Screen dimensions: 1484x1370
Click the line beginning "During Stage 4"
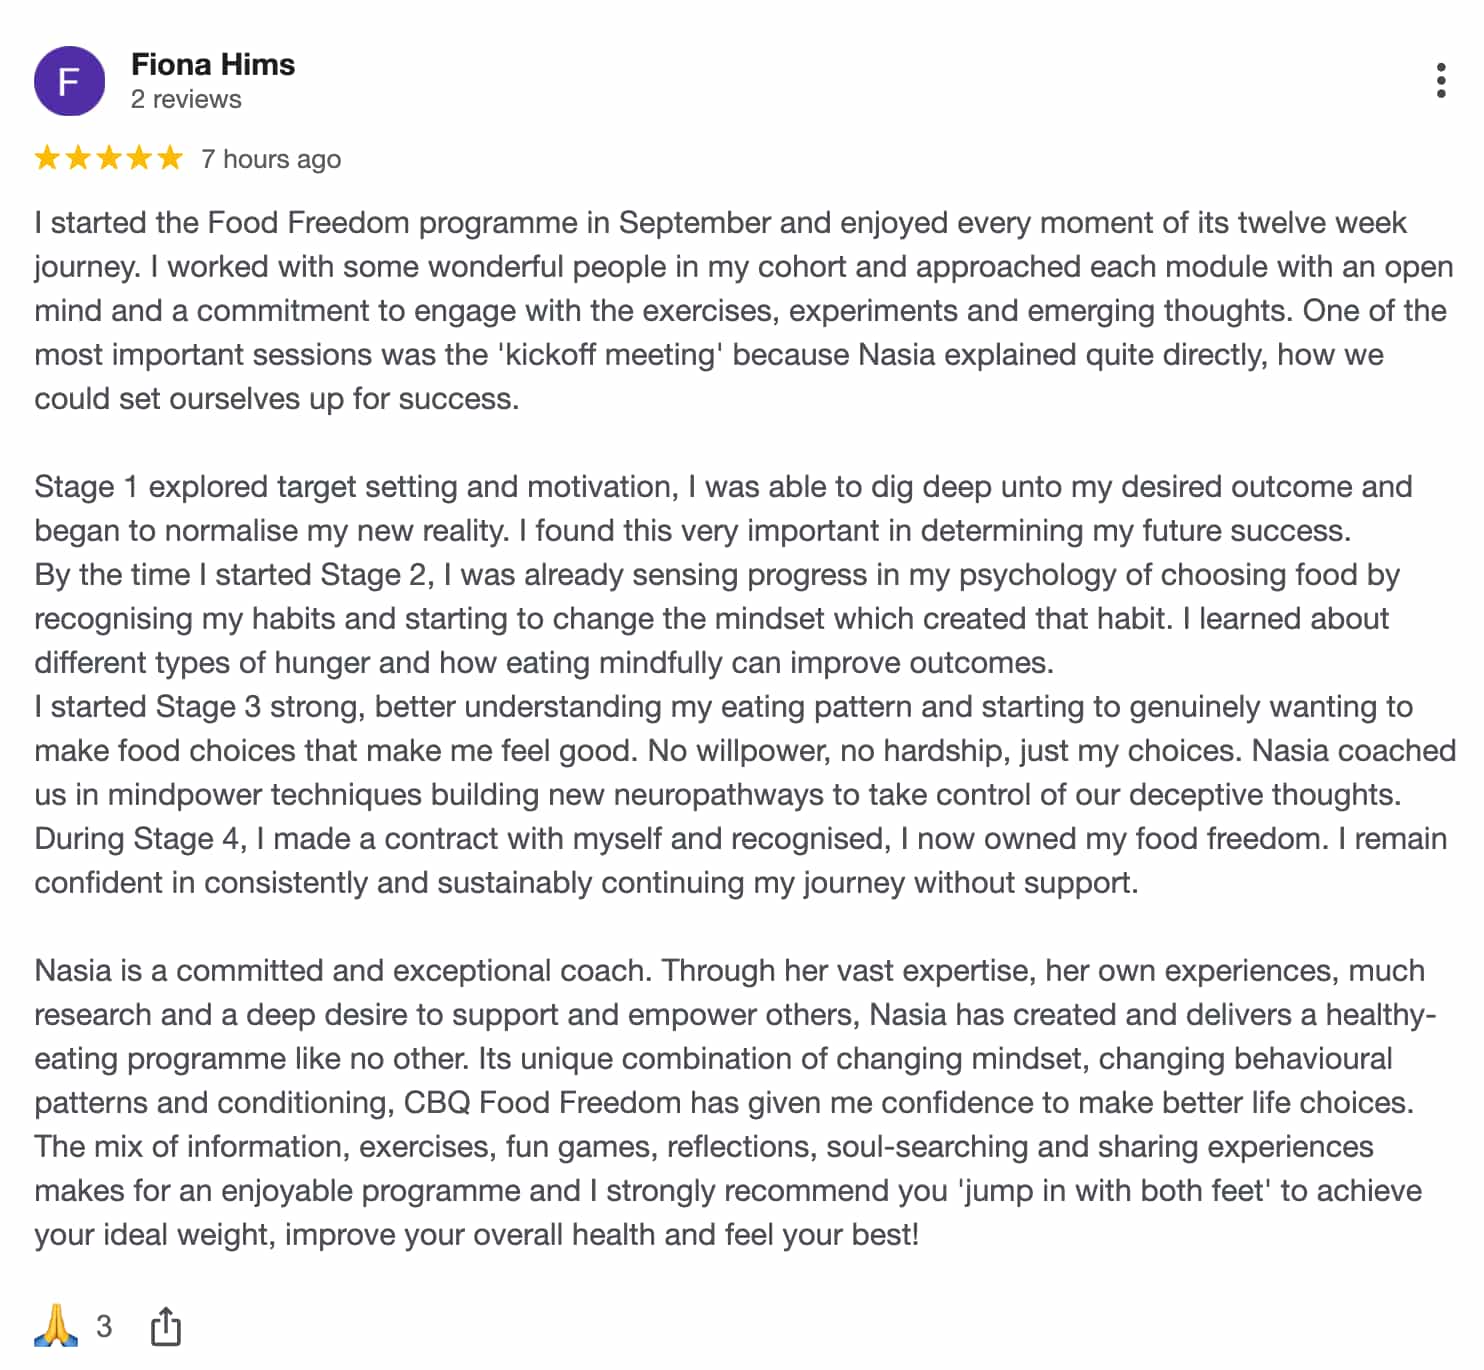(x=740, y=839)
